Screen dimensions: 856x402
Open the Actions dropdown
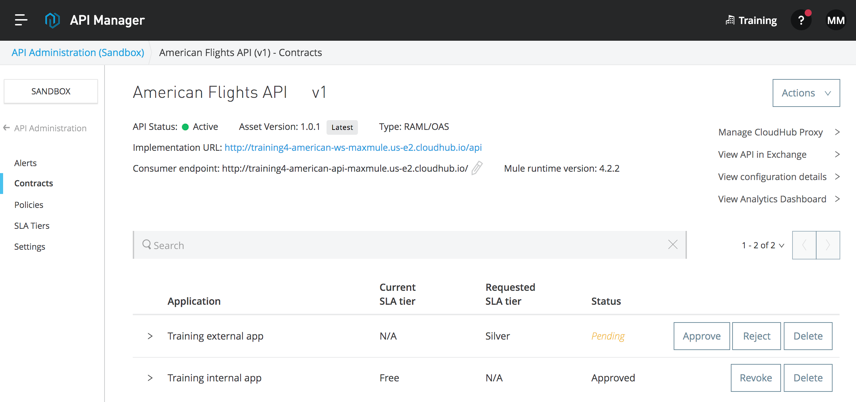805,93
